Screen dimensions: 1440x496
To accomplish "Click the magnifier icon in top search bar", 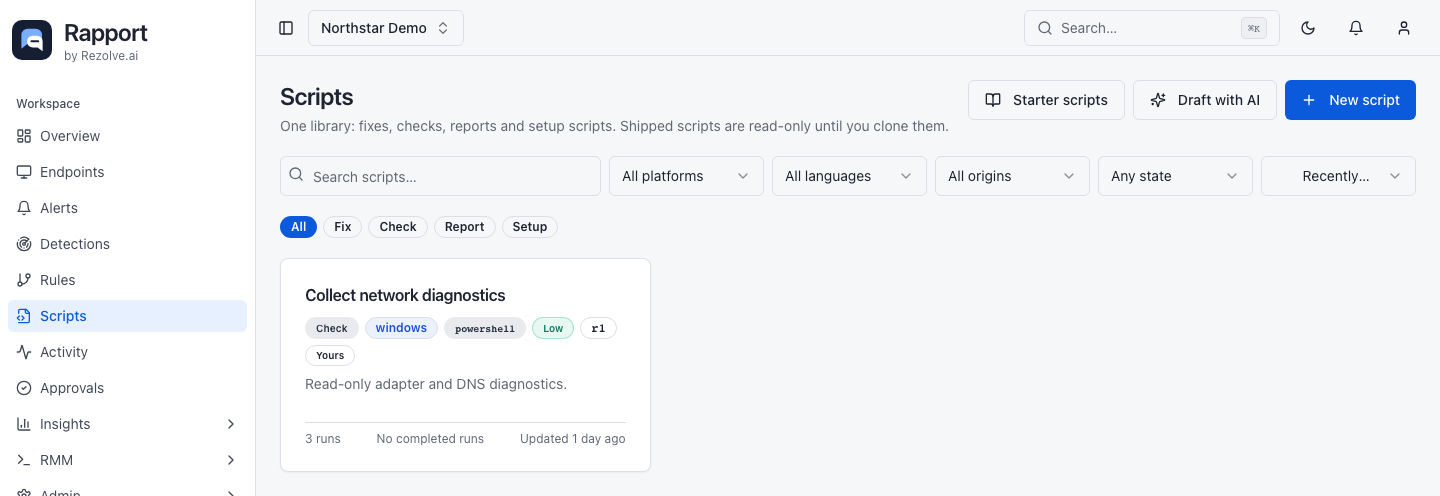I will coord(1045,28).
